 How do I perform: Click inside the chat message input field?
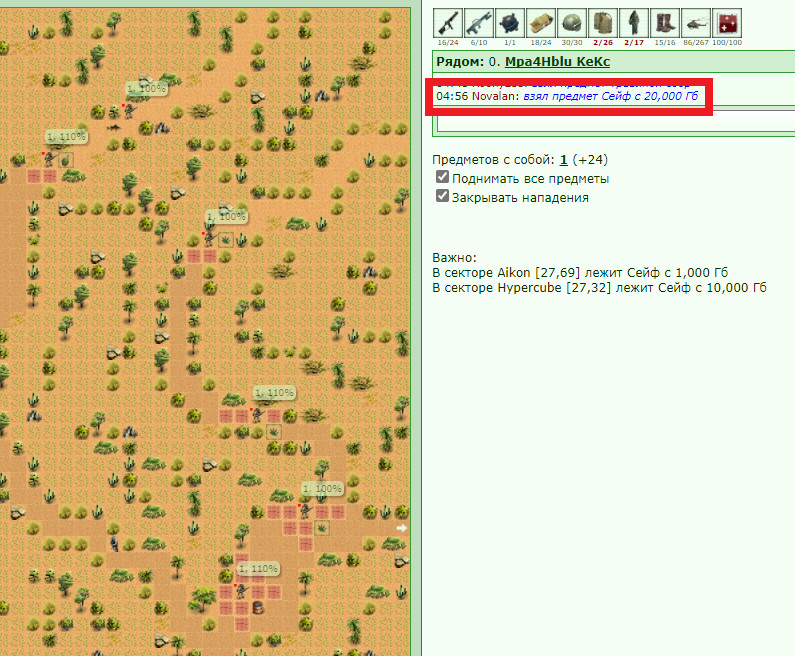tap(616, 122)
